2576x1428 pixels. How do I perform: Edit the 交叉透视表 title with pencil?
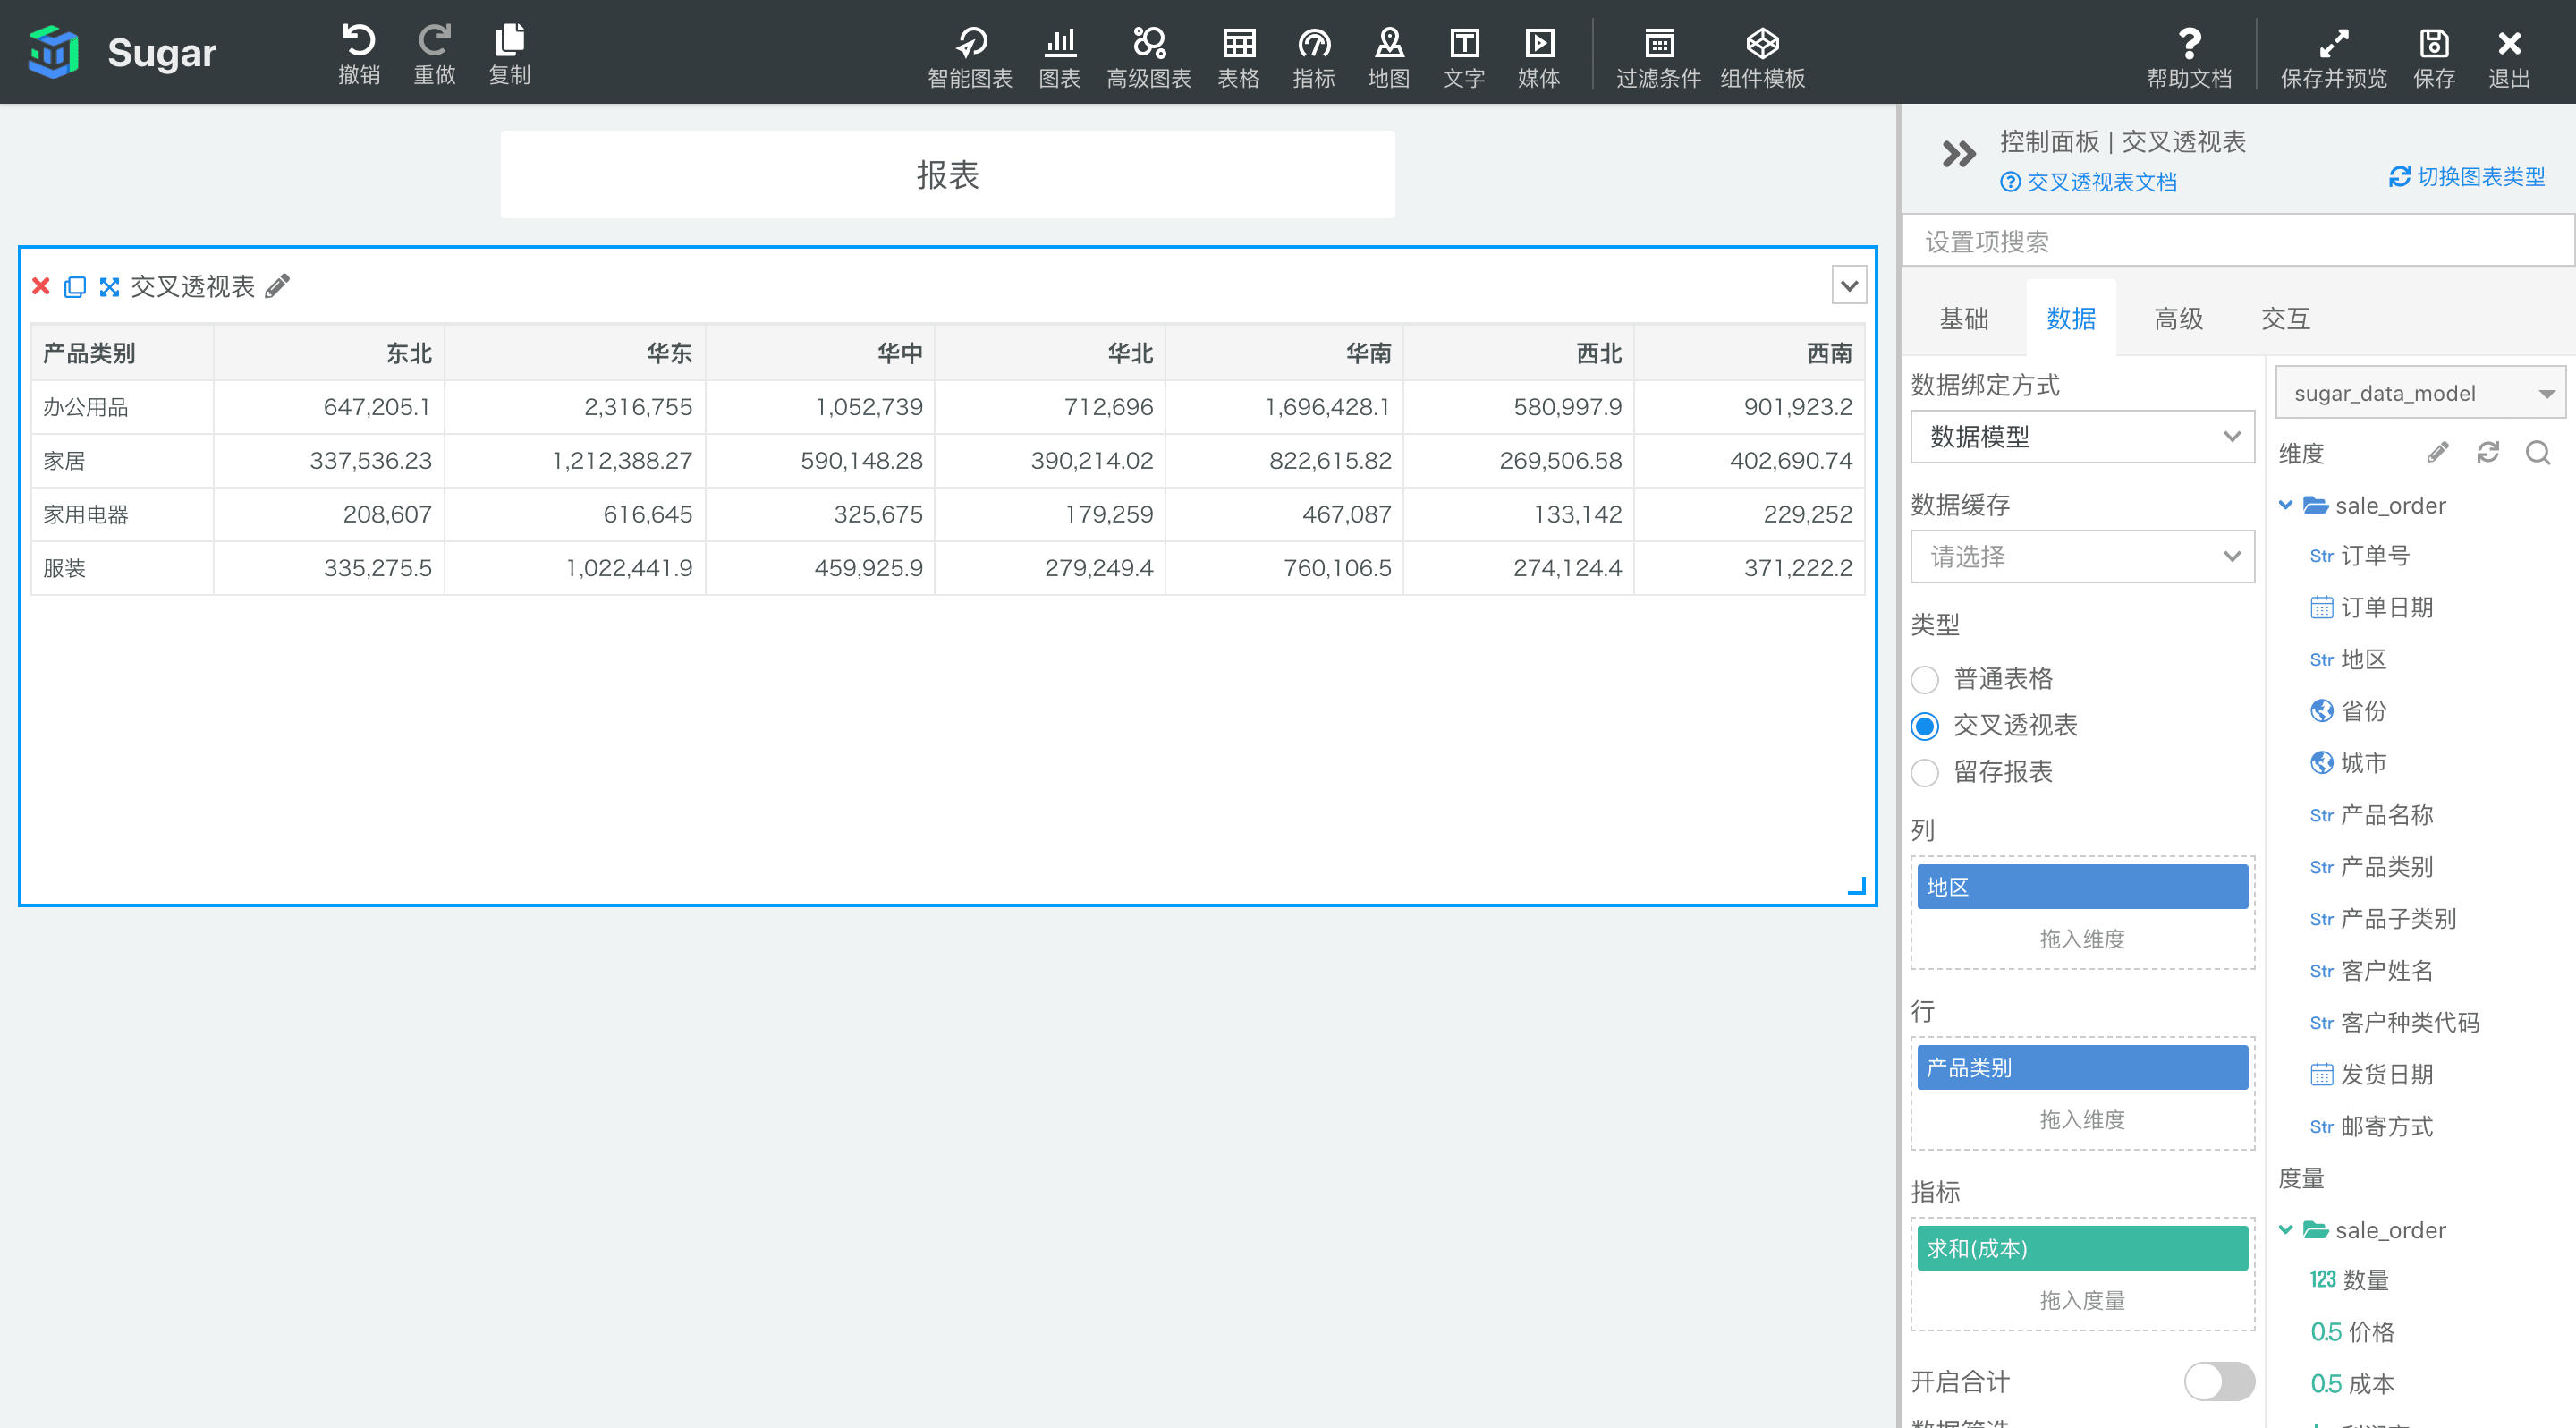coord(277,286)
